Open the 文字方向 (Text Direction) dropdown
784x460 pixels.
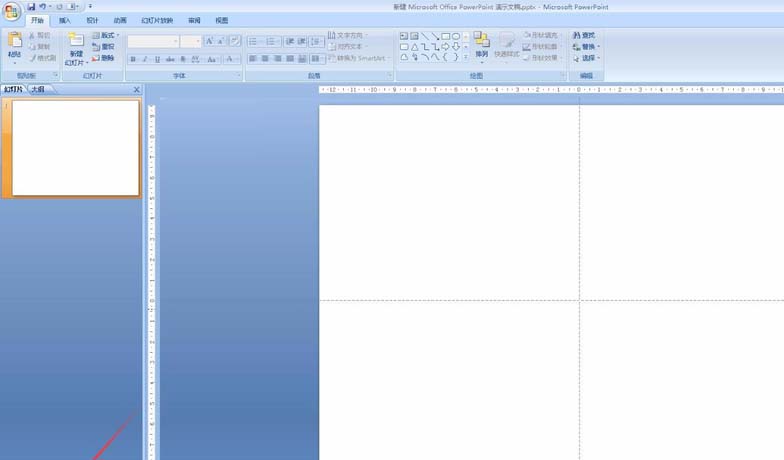[x=348, y=35]
